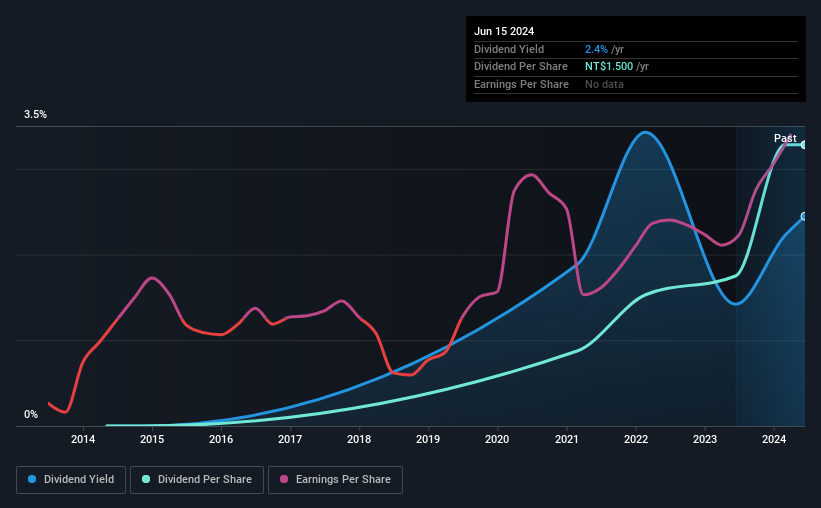The image size is (821, 508).
Task: Click the 2021 x-axis label
Action: coord(567,439)
